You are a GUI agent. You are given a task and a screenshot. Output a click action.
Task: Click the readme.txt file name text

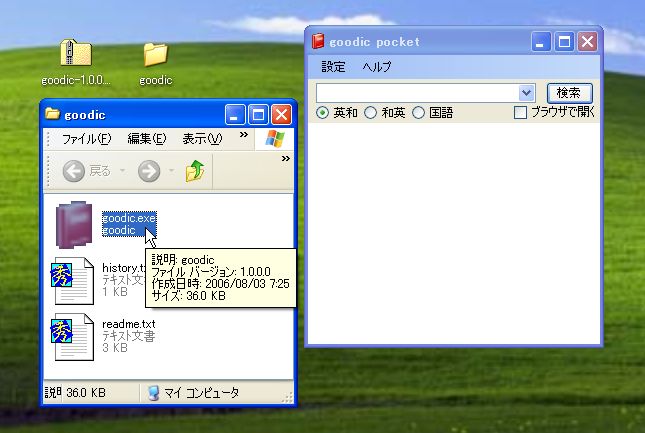click(129, 324)
